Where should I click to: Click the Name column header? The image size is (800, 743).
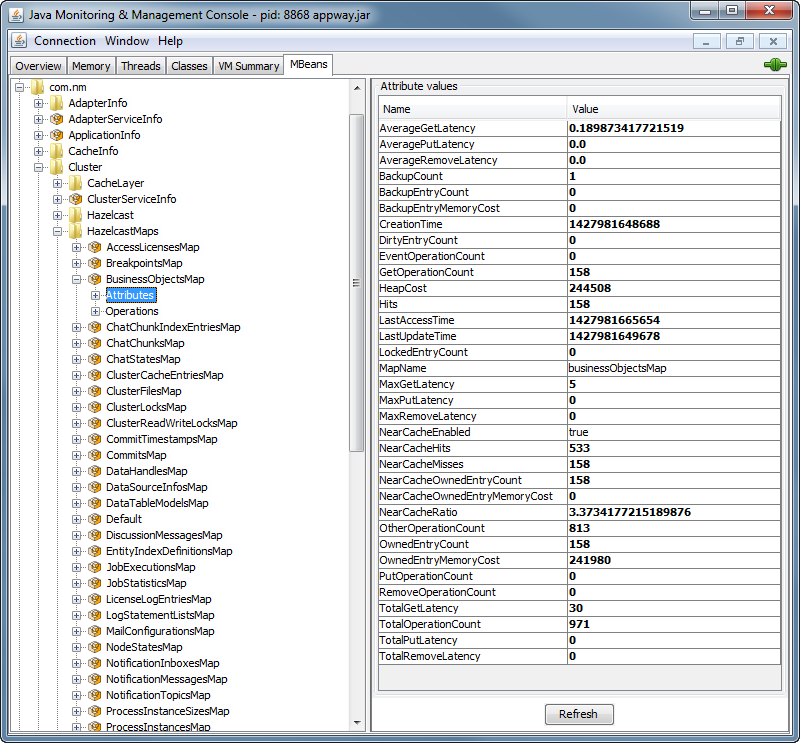click(473, 109)
